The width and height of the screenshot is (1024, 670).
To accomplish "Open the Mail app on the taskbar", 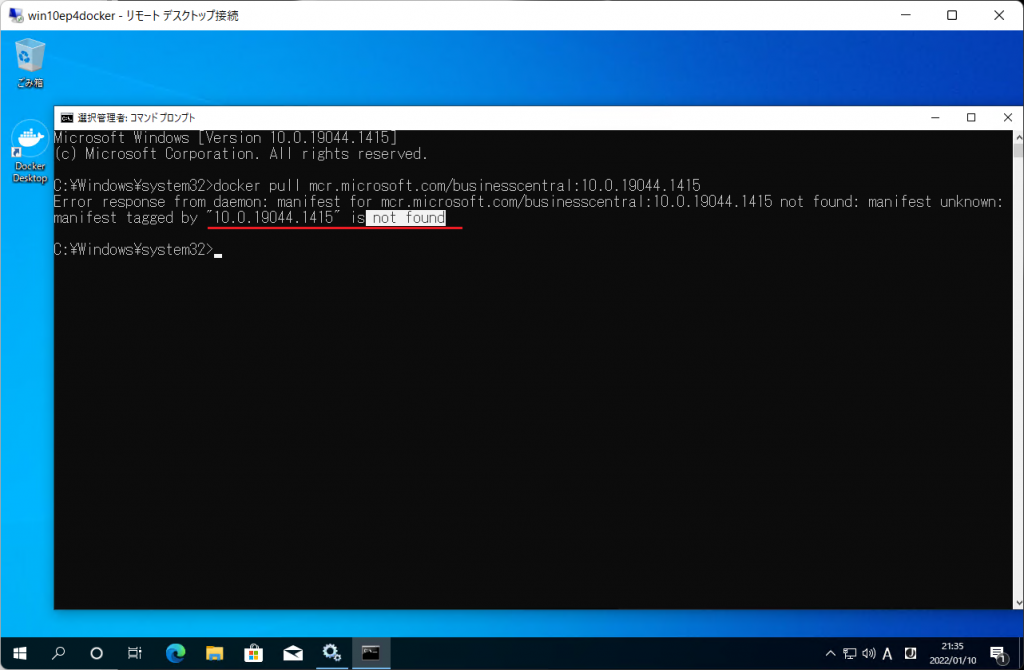I will click(x=293, y=653).
